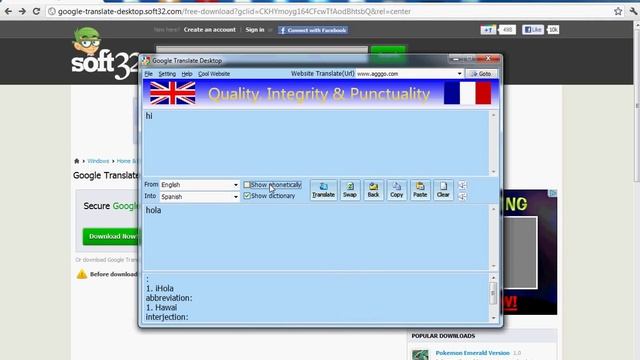
Task: Paste text using the Paste button
Action: 420,190
